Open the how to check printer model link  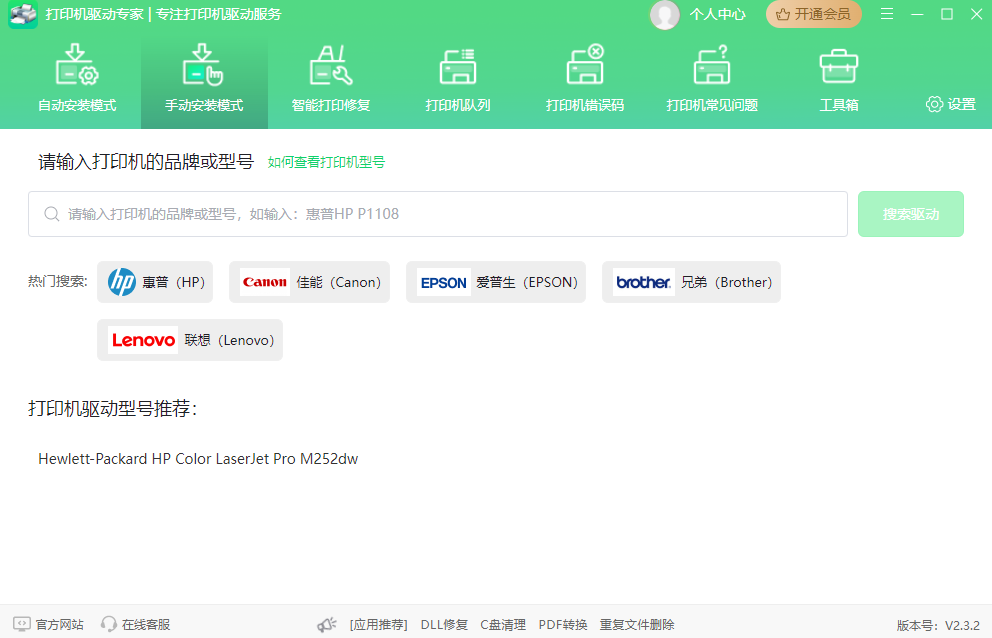(326, 162)
